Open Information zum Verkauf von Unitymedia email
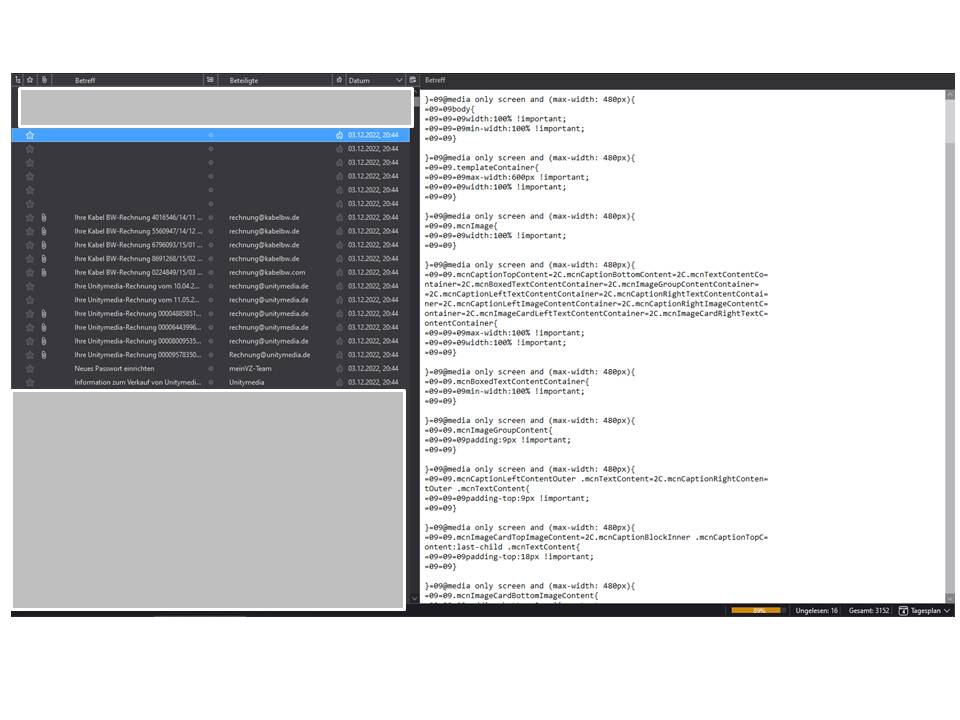This screenshot has width=960, height=720. click(x=138, y=382)
